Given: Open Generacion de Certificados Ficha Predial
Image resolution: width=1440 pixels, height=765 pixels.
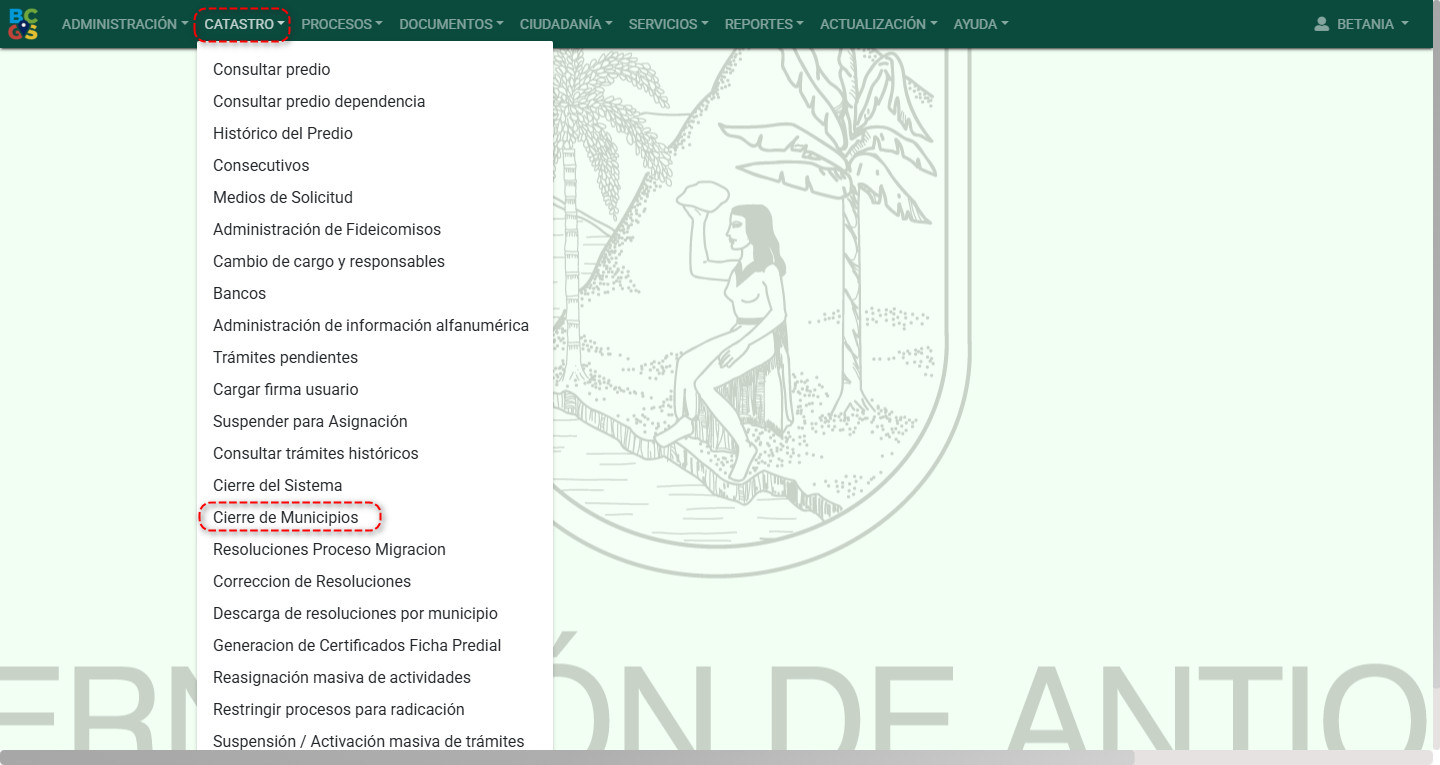Looking at the screenshot, I should (375, 645).
